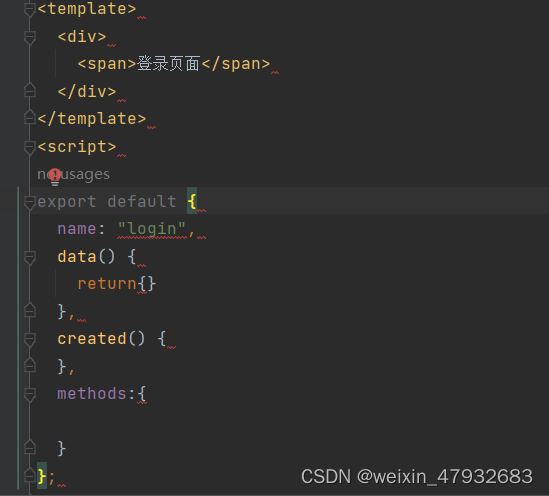The height and width of the screenshot is (496, 549).
Task: Collapse the opening template tag fold marker
Action: (x=30, y=9)
